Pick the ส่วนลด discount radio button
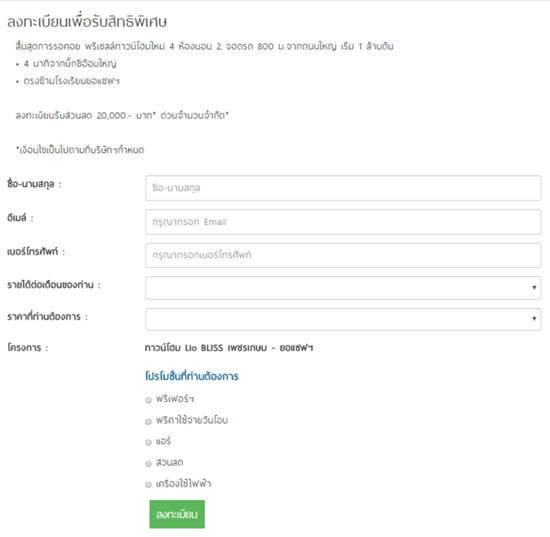 click(x=148, y=464)
